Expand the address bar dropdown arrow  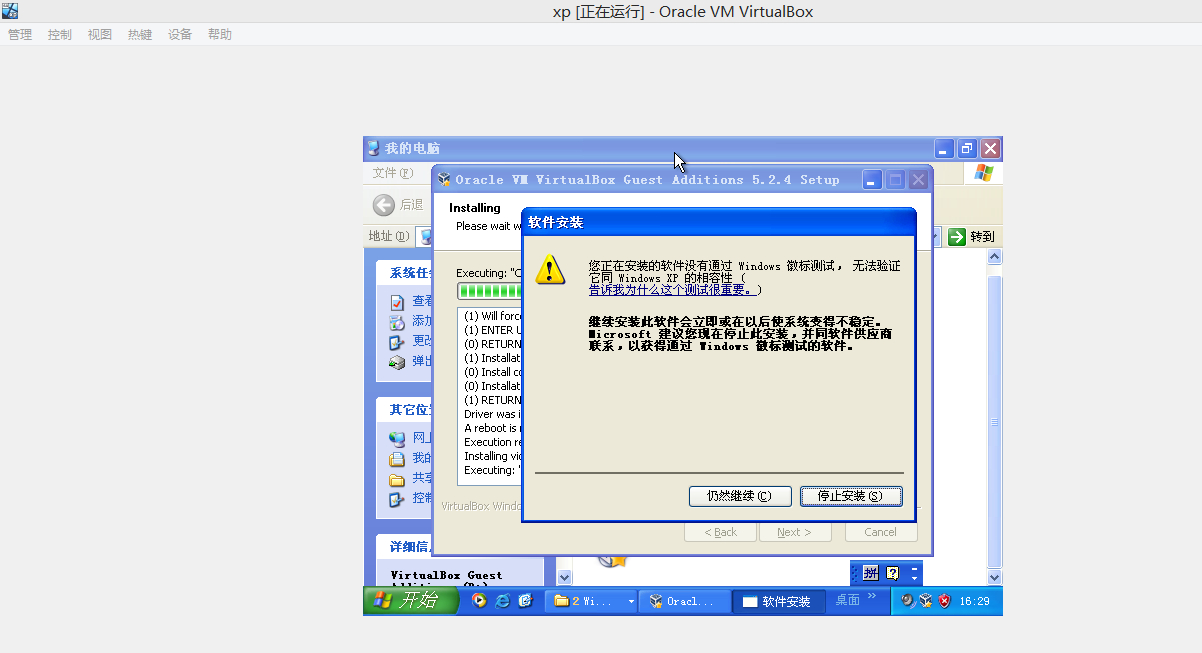point(936,237)
